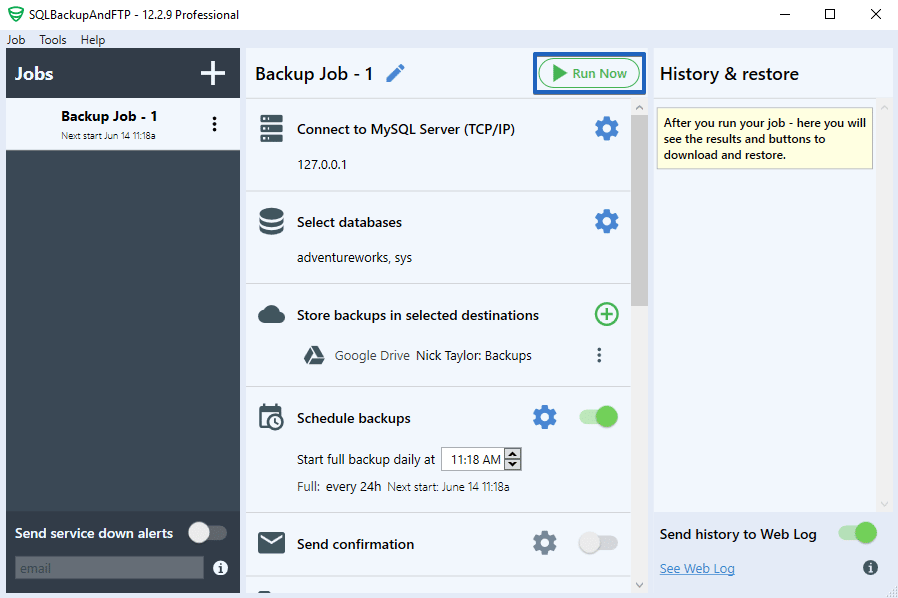Open Schedule backups settings gear
The width and height of the screenshot is (898, 598).
pos(545,417)
